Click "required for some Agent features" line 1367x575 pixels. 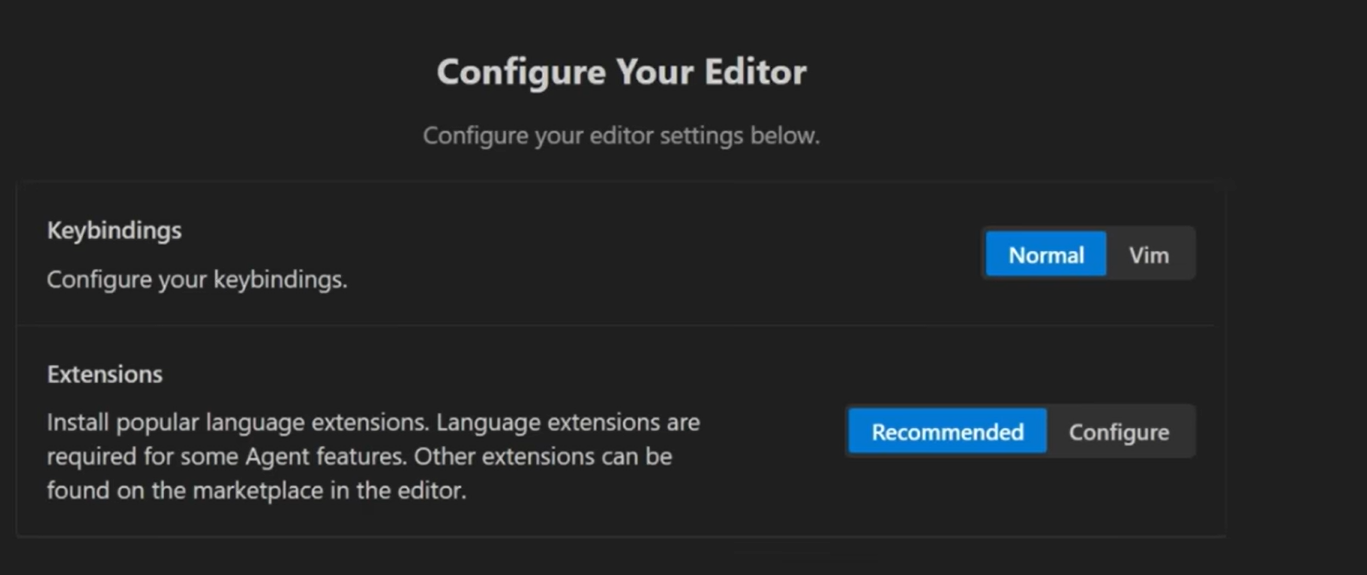coord(227,457)
